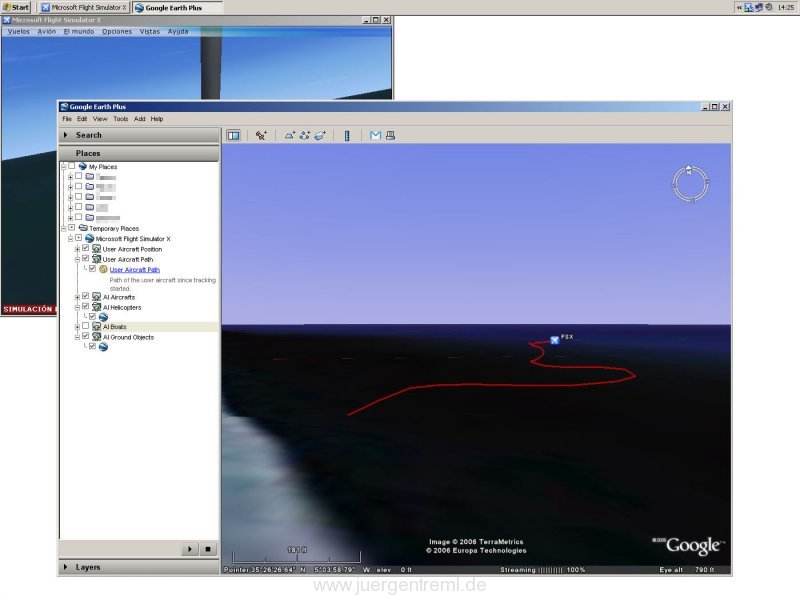Click the globe item under AI Ground Objects

[x=104, y=347]
